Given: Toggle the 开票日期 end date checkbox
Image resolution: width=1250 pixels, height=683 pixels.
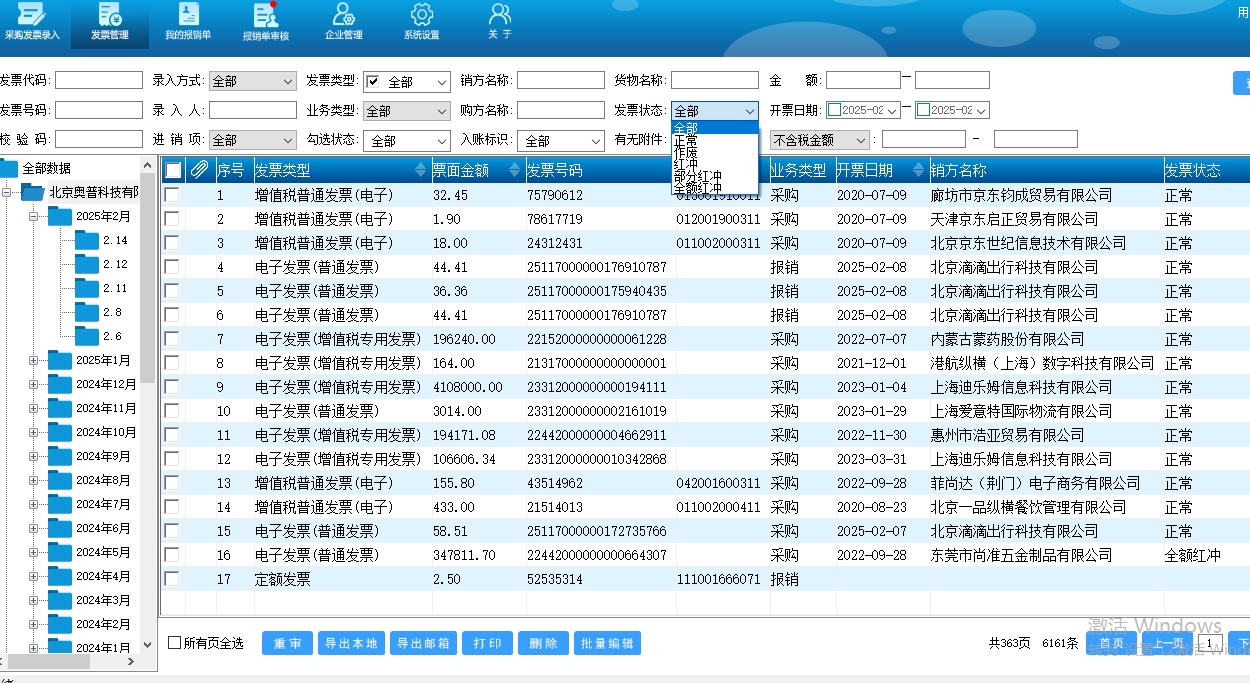Looking at the screenshot, I should point(924,110).
